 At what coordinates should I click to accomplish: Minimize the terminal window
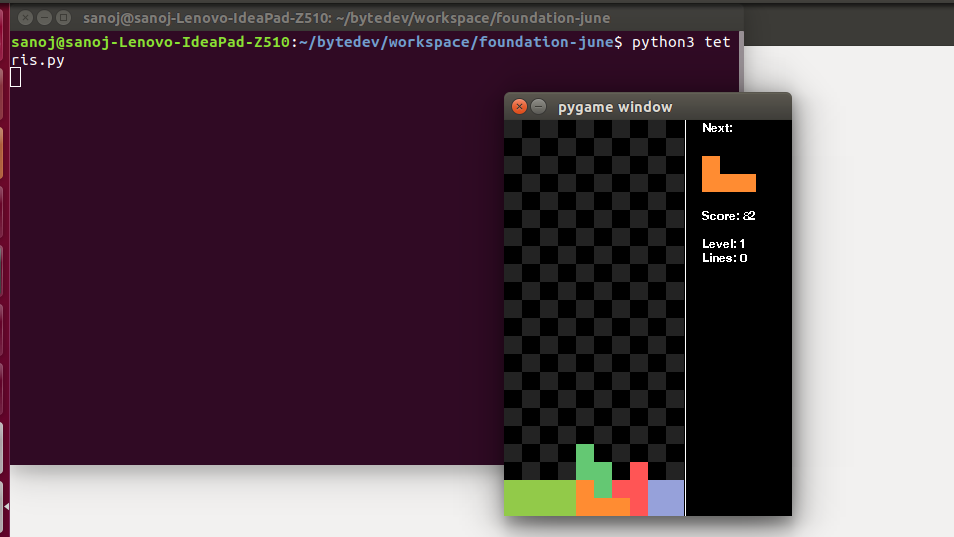point(44,18)
